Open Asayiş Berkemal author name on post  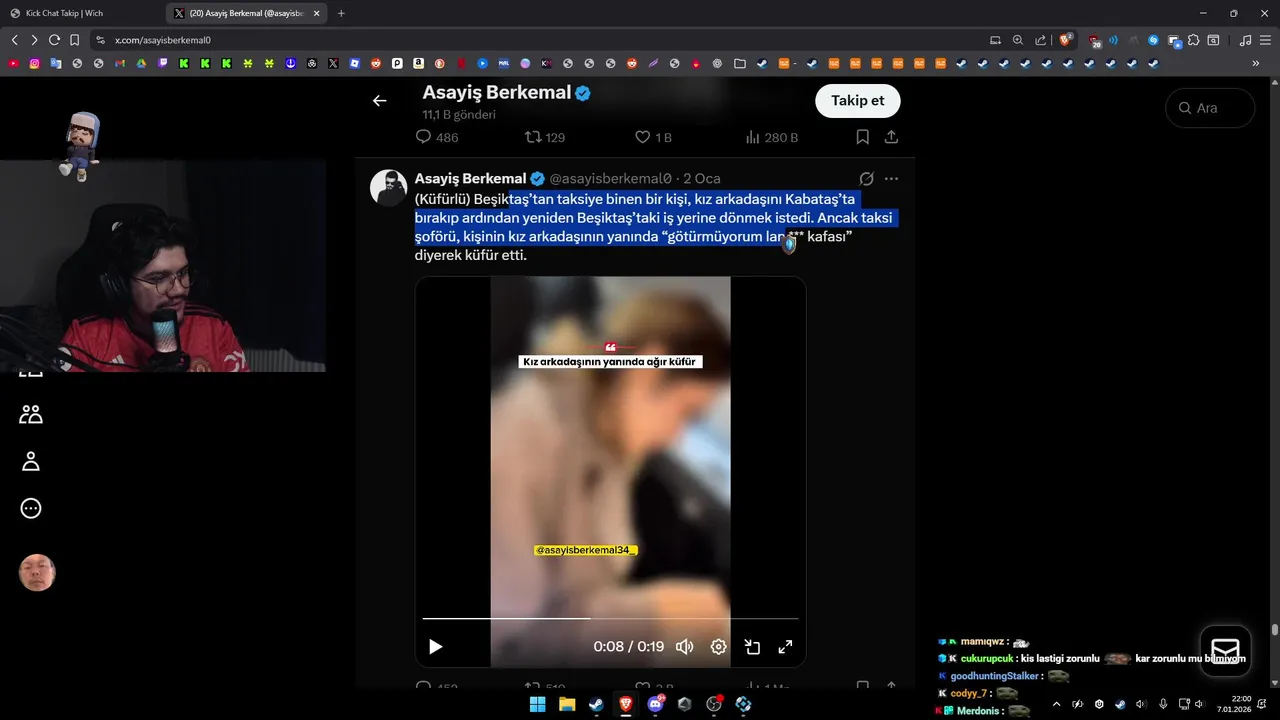pos(470,179)
